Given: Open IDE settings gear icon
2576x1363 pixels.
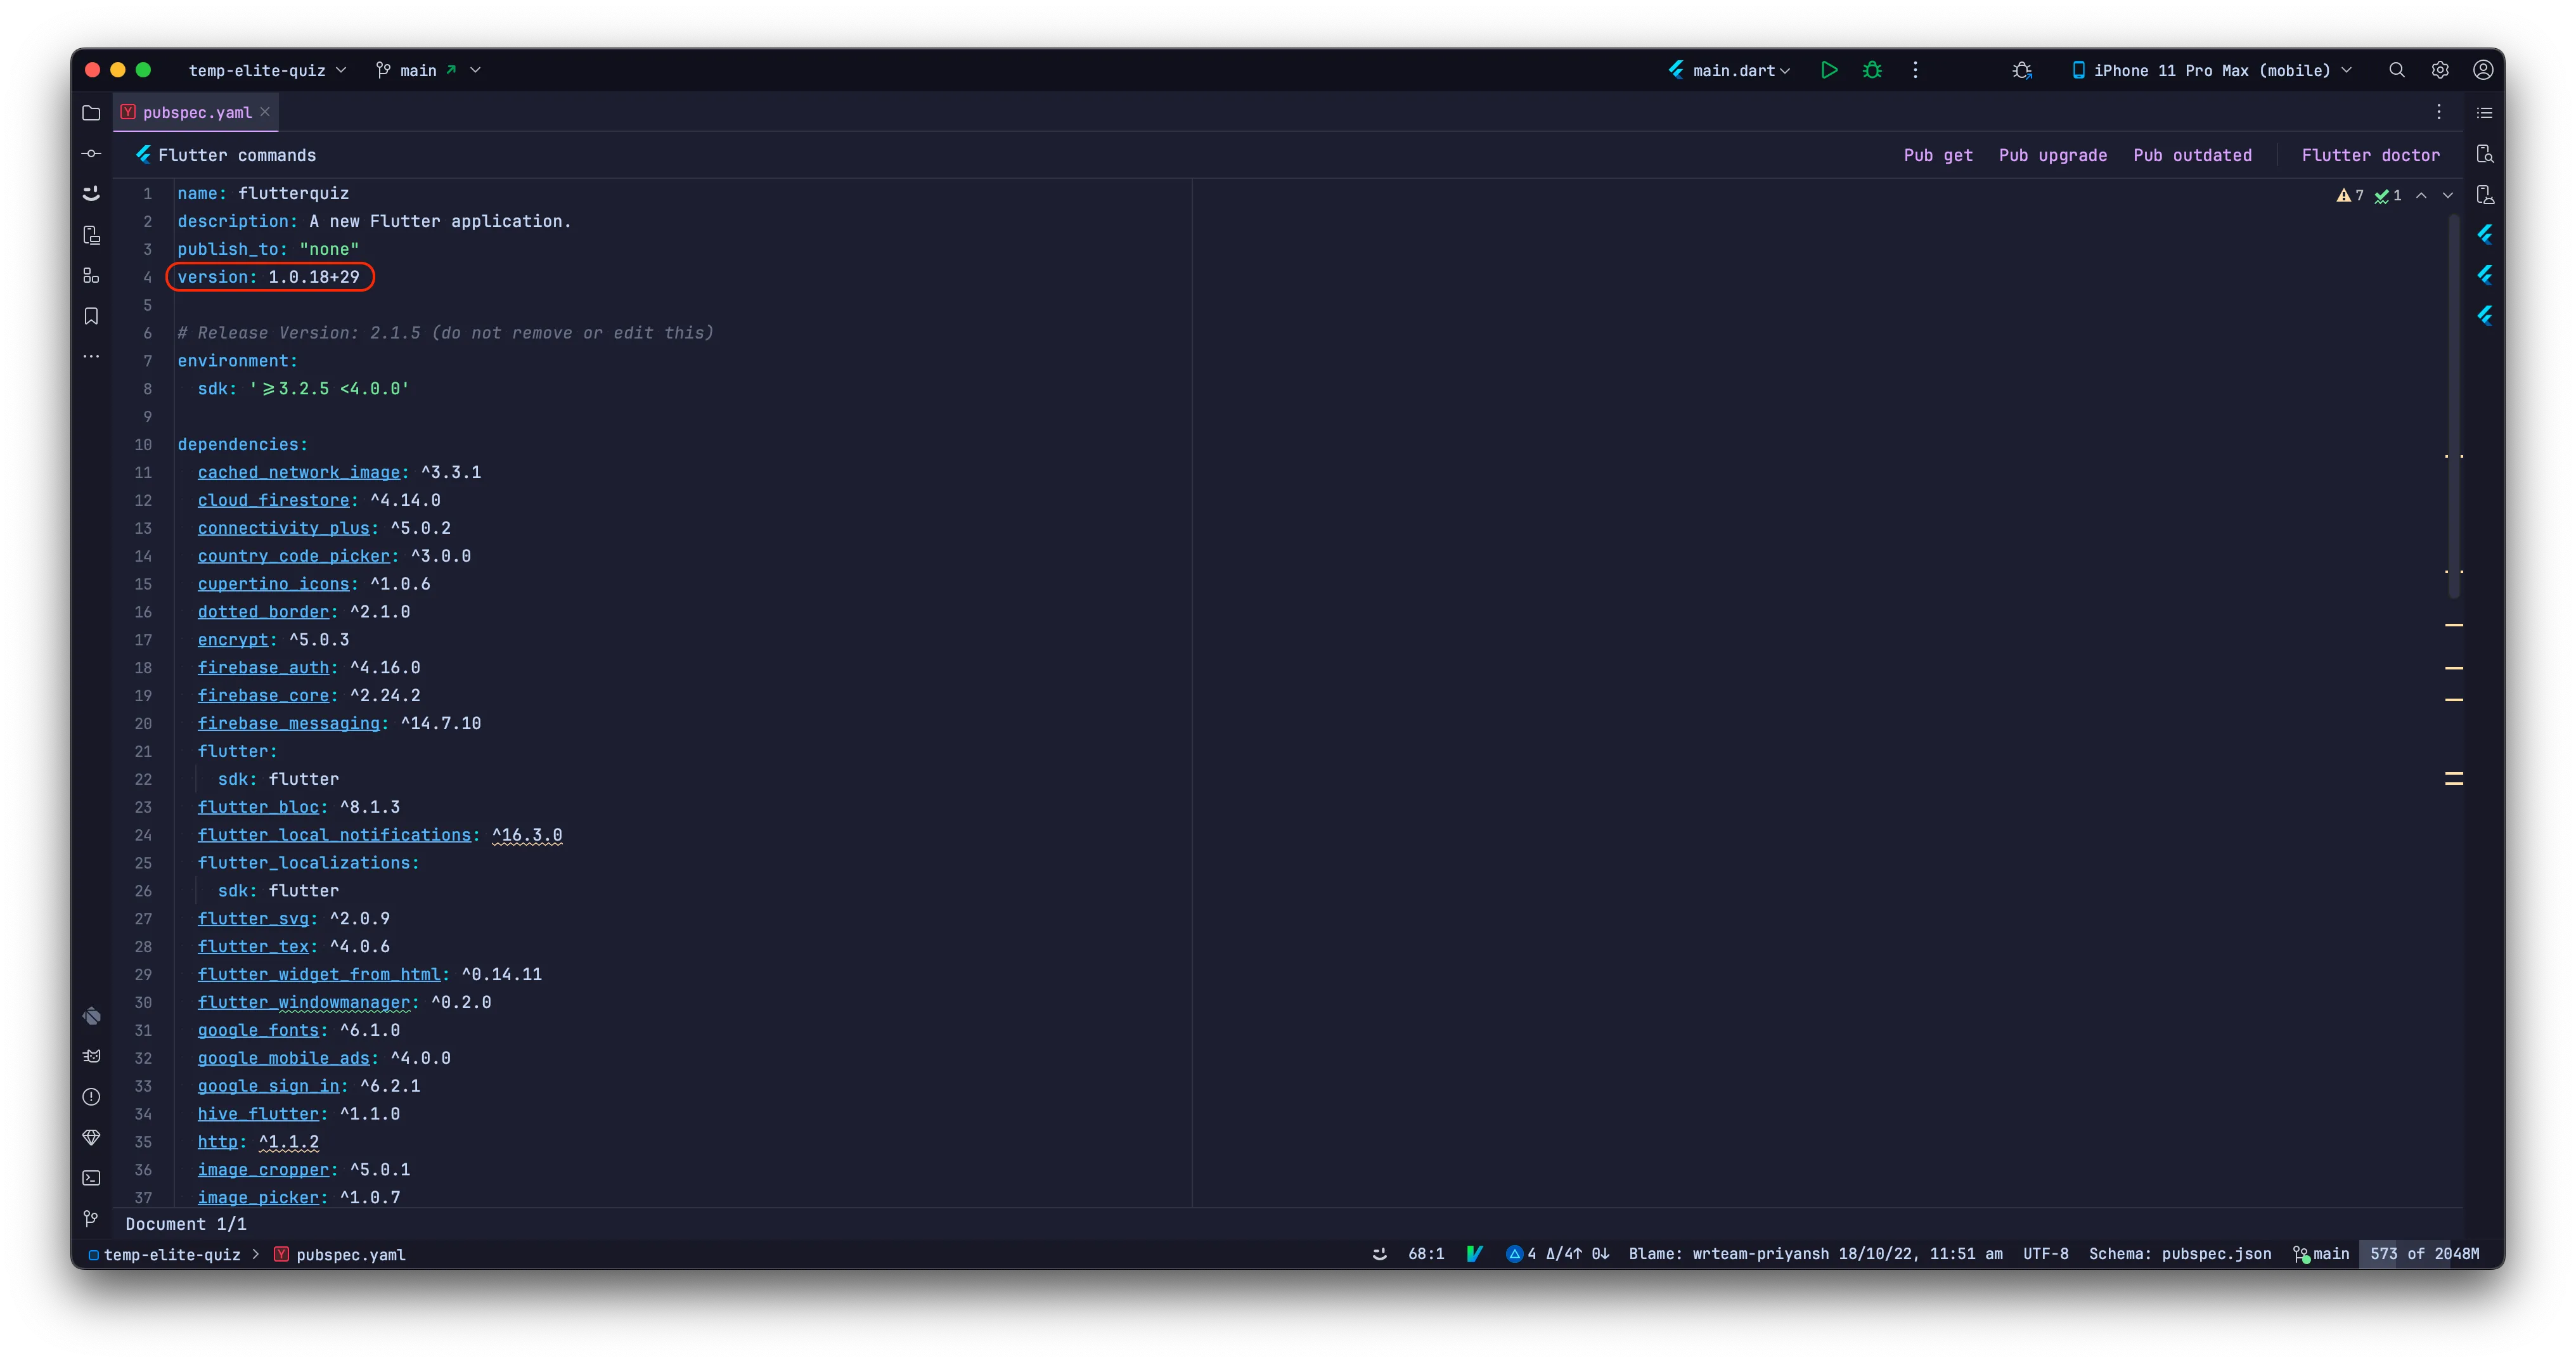Looking at the screenshot, I should pyautogui.click(x=2440, y=70).
